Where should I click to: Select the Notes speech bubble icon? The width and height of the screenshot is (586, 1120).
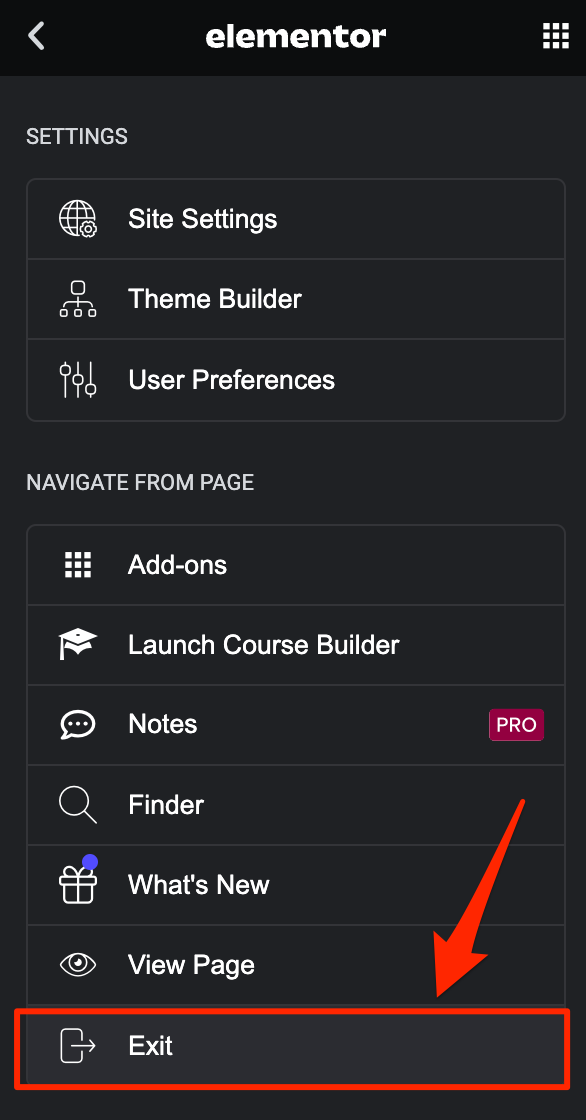pyautogui.click(x=78, y=724)
